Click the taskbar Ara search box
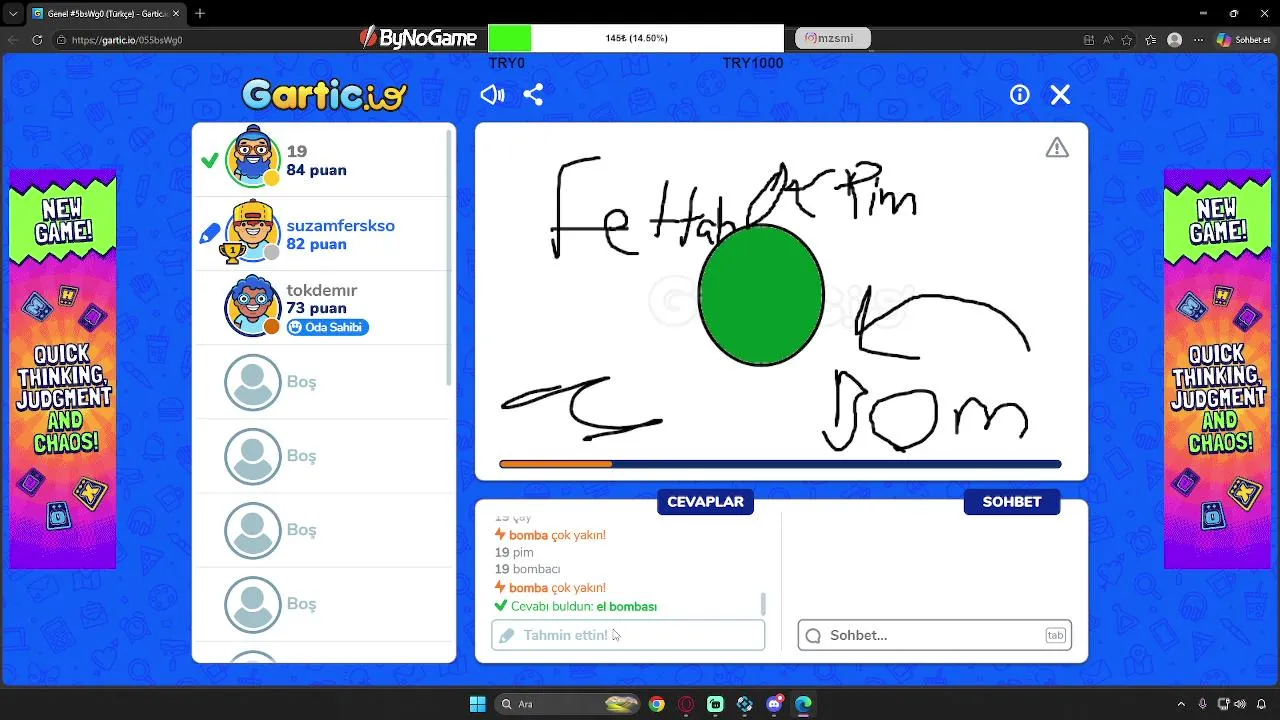The width and height of the screenshot is (1280, 720). pyautogui.click(x=567, y=704)
